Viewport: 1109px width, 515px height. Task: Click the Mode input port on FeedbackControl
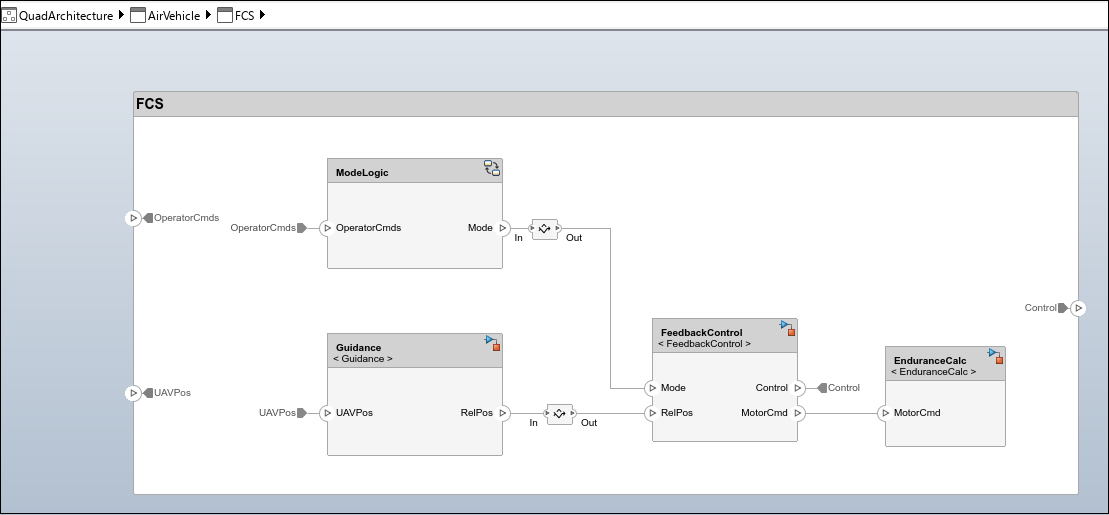click(x=652, y=388)
